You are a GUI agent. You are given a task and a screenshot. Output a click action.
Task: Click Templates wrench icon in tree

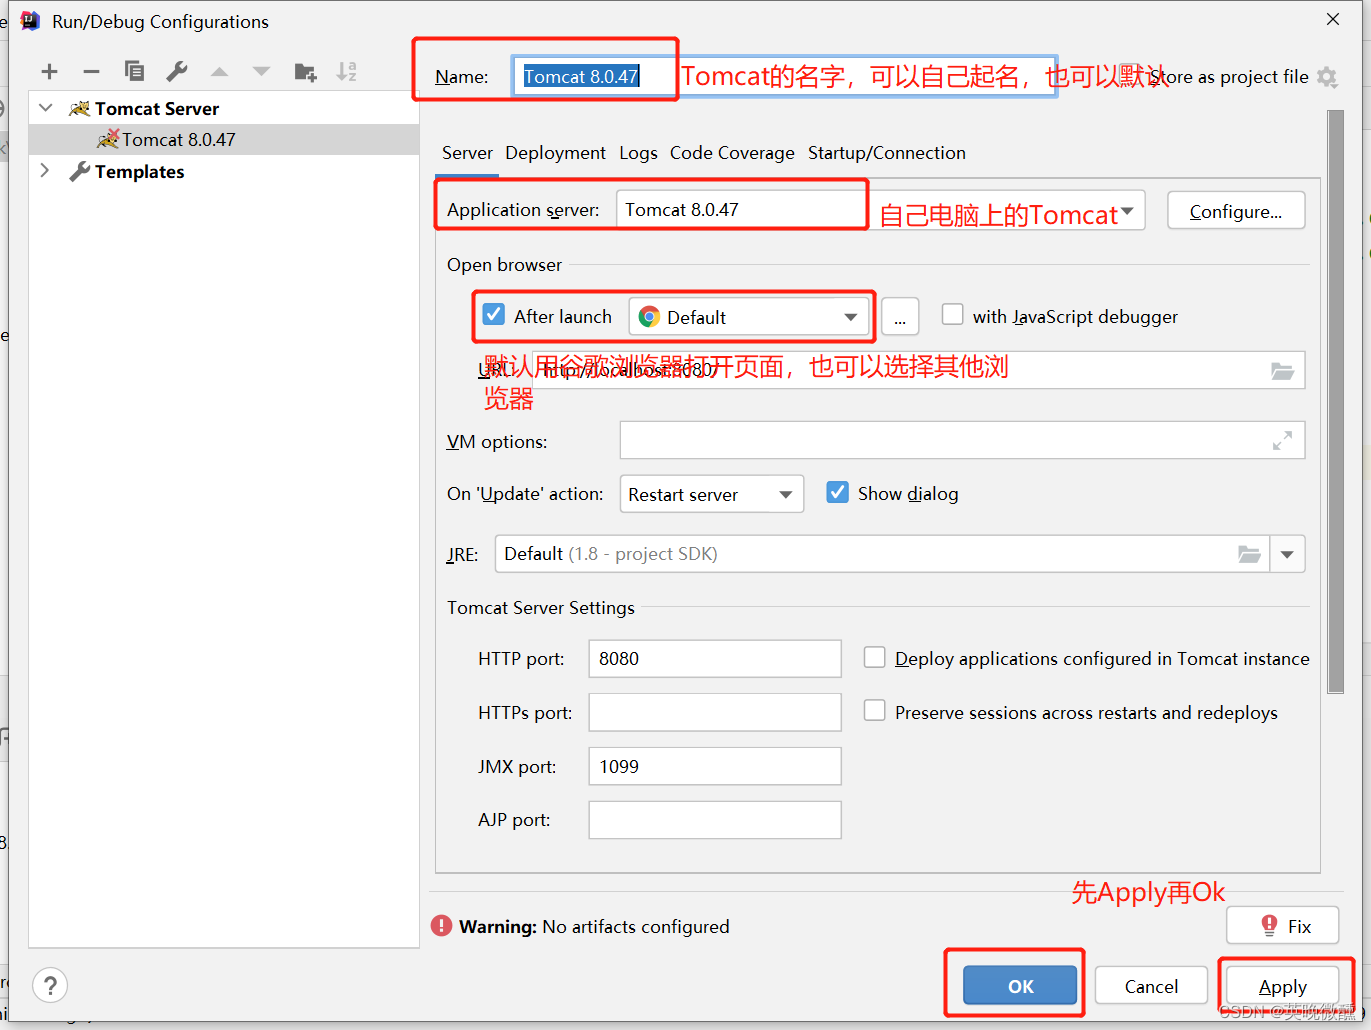point(79,172)
